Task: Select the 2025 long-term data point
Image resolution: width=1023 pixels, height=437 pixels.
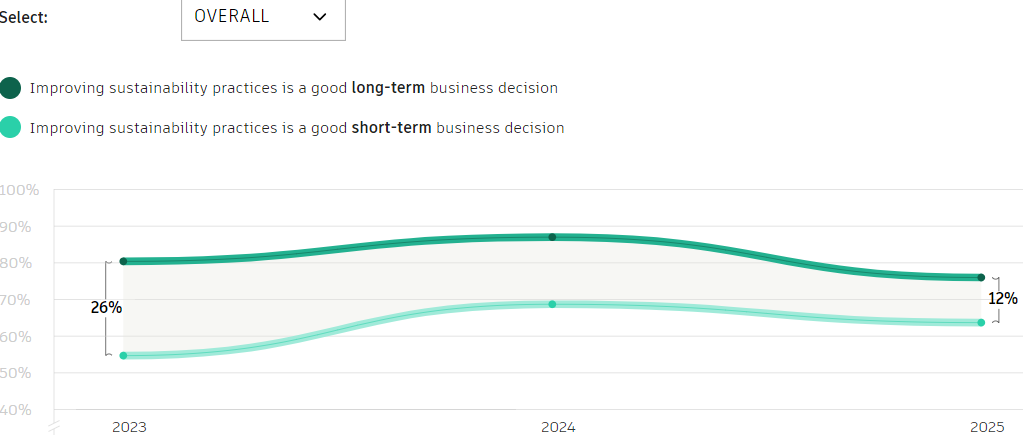Action: pos(981,278)
